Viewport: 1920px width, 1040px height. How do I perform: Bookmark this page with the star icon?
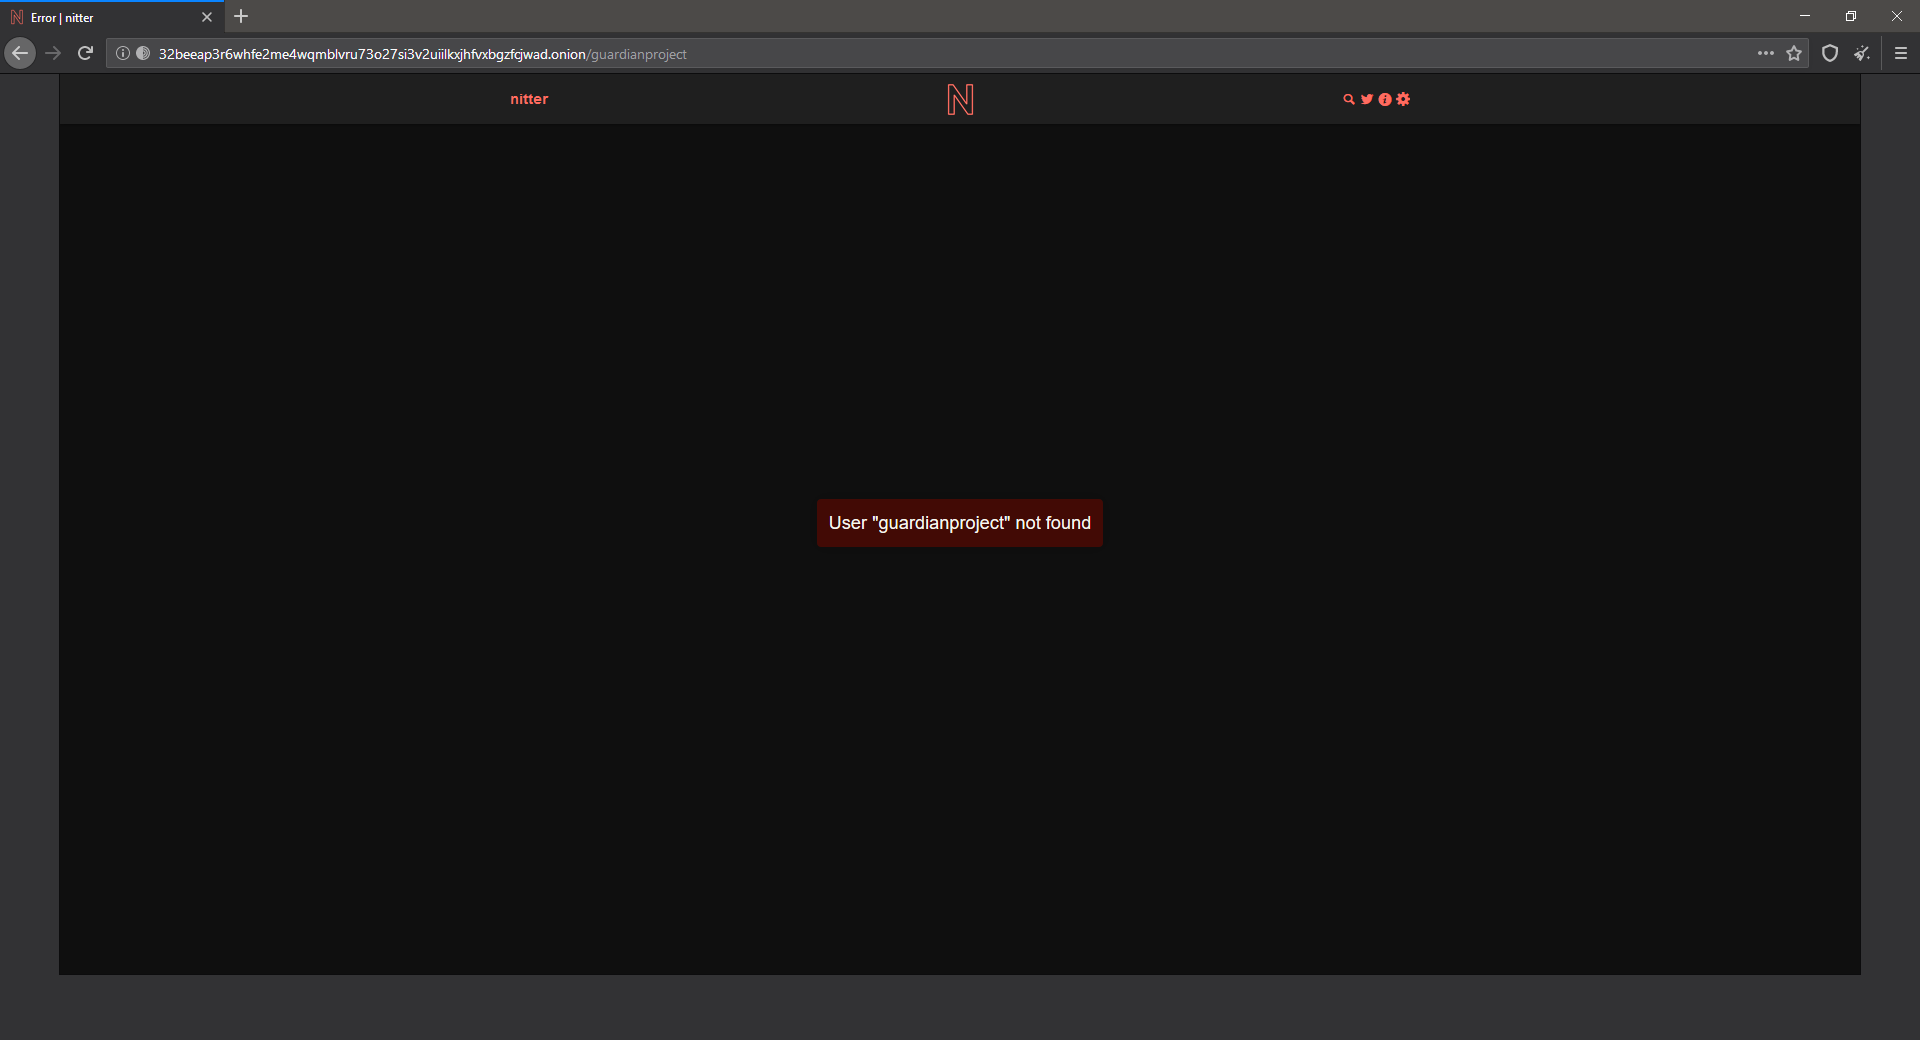1794,53
